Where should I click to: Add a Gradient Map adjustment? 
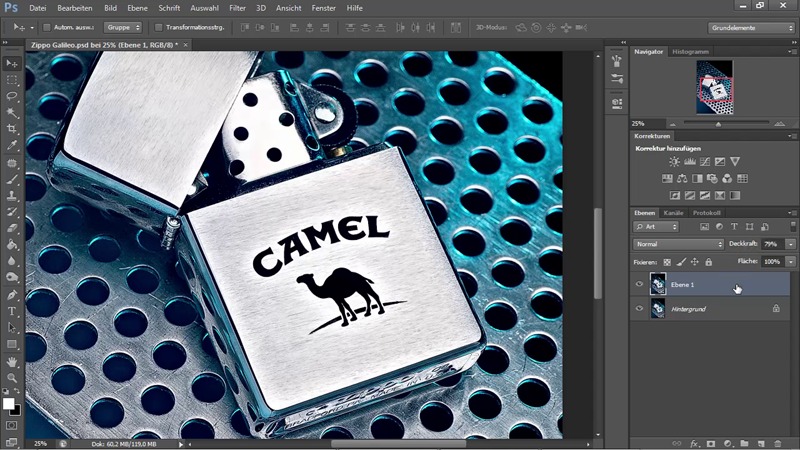click(x=735, y=195)
